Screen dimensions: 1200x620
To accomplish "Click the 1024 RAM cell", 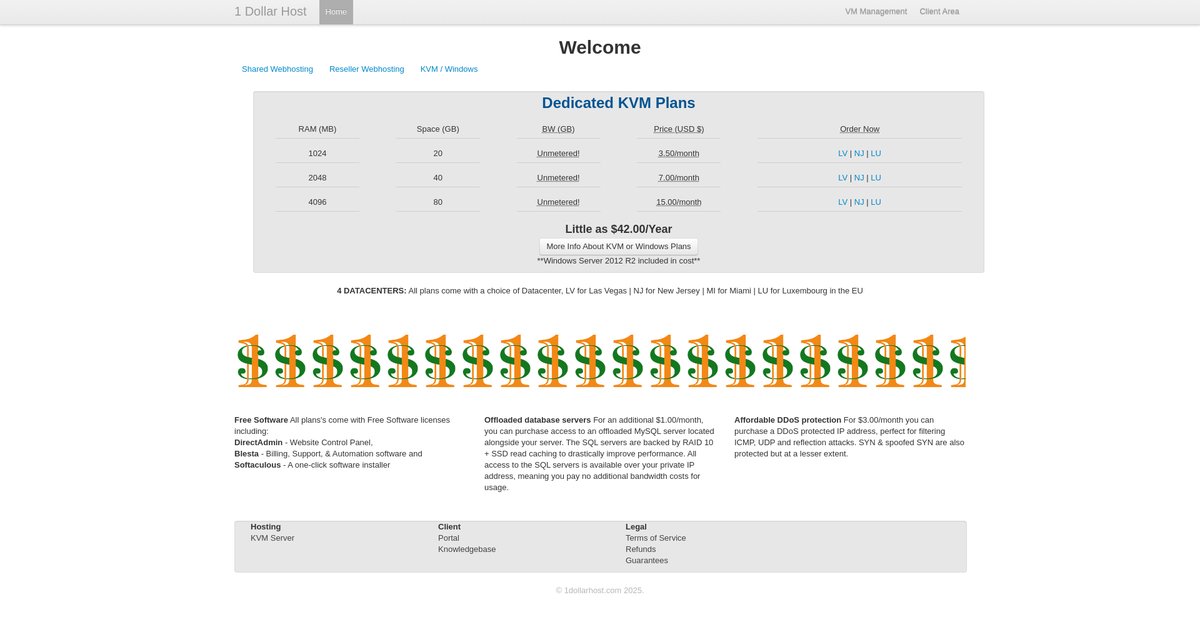I will pos(317,153).
